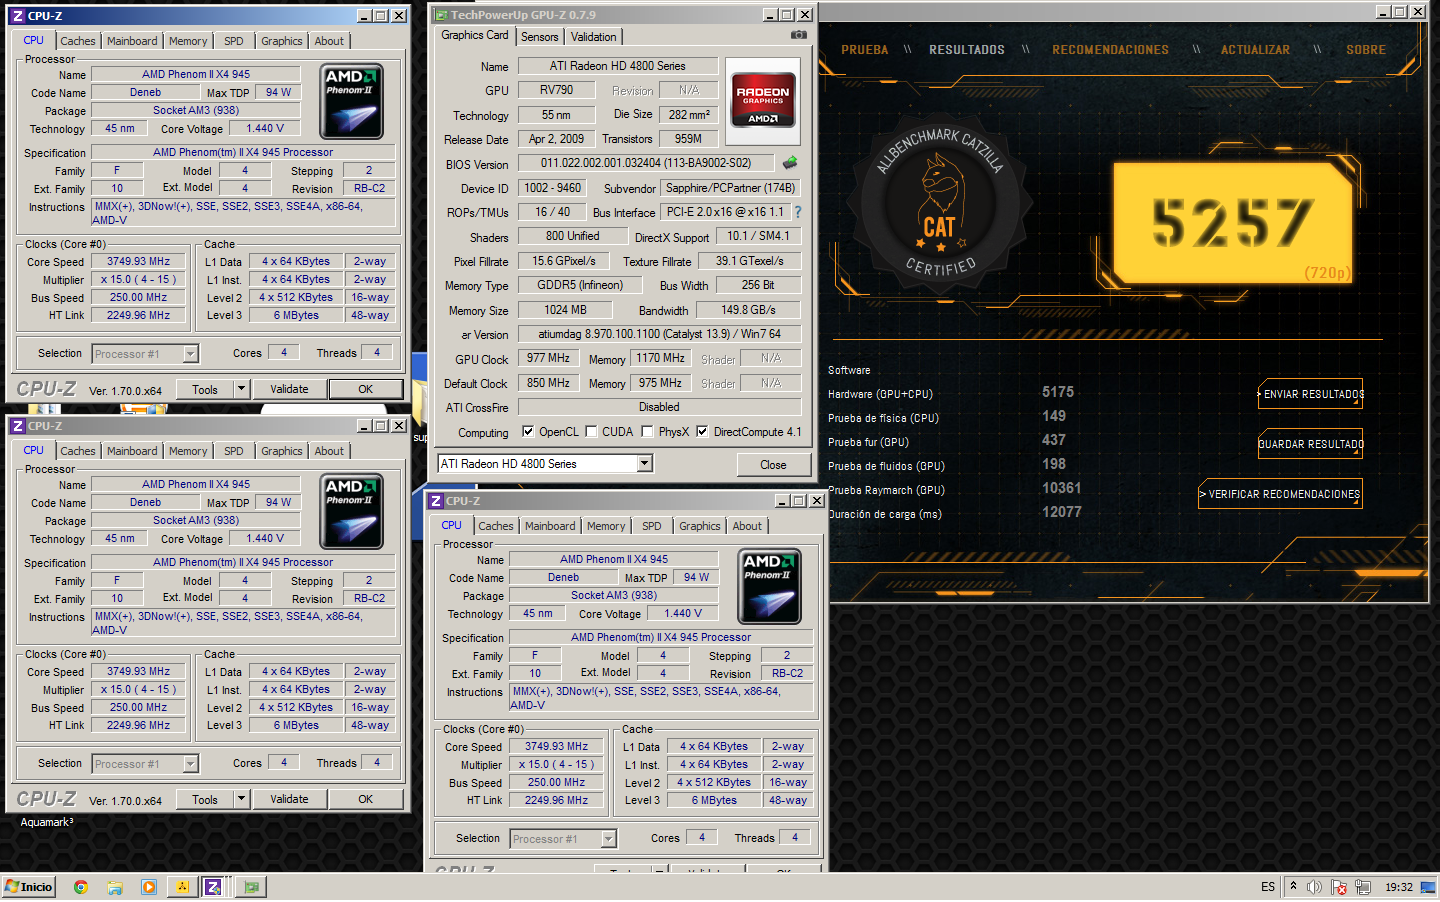This screenshot has width=1440, height=902.
Task: Click the VERIFICAR RECOMENDACIONES button
Action: 1280,494
